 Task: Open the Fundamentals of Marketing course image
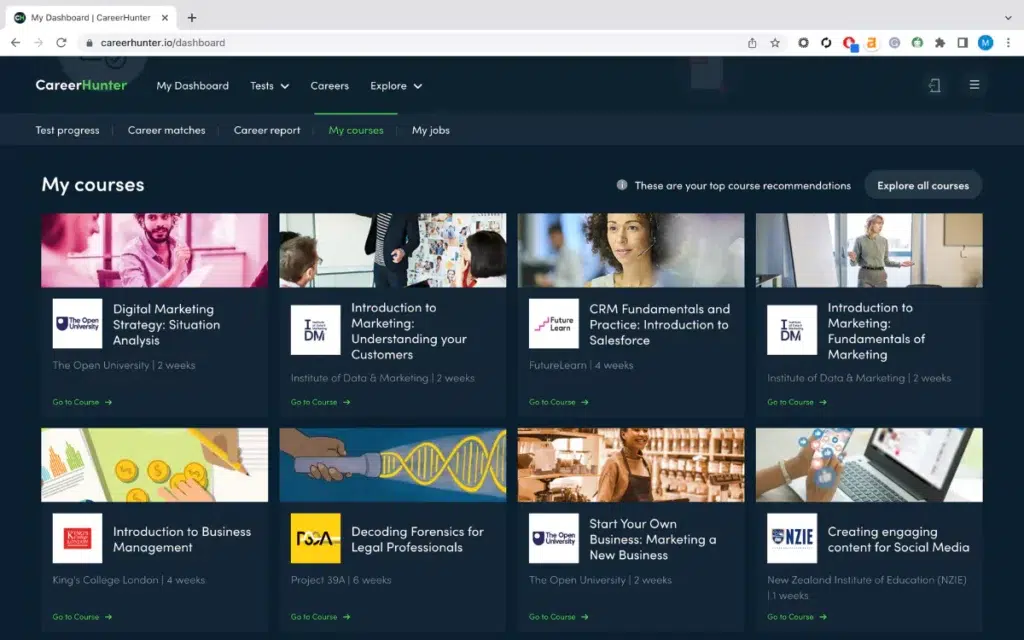[x=869, y=250]
